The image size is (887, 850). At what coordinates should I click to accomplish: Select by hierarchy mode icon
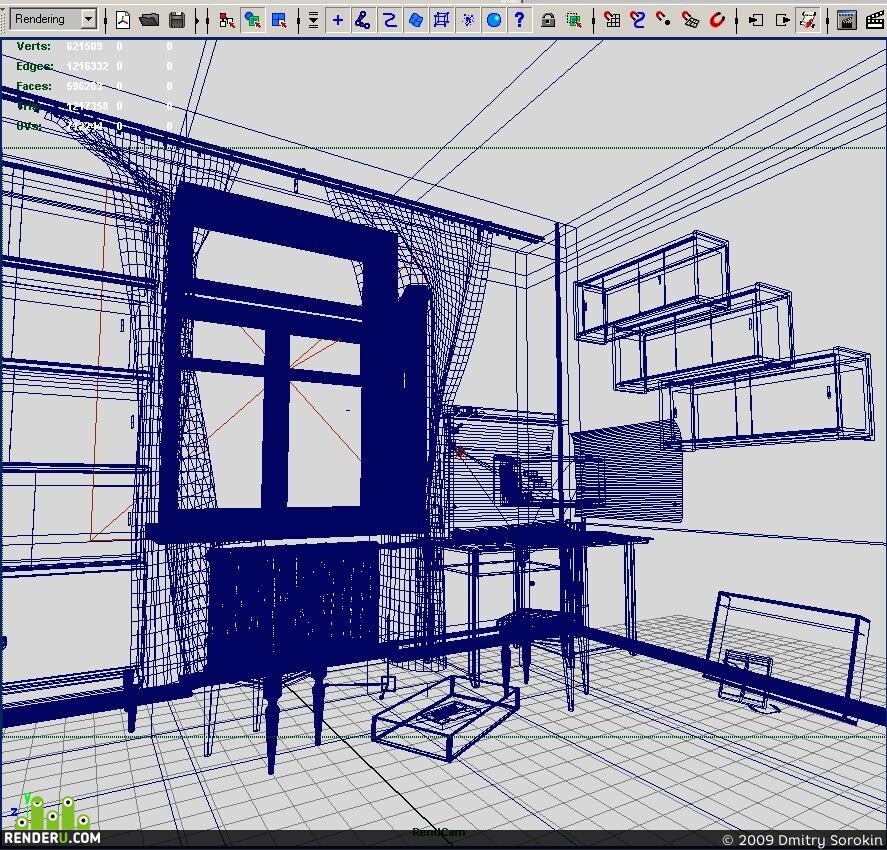pos(226,20)
